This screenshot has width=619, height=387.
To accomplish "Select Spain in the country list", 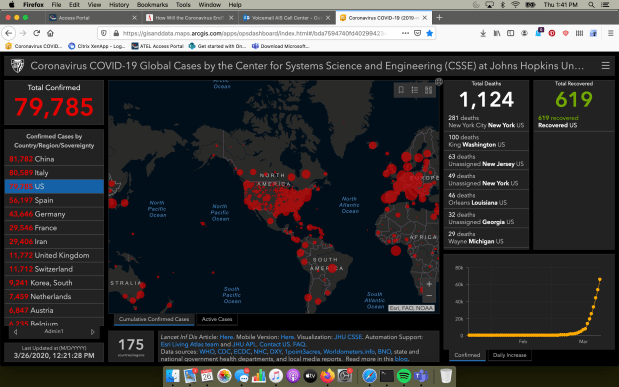I will pos(54,200).
